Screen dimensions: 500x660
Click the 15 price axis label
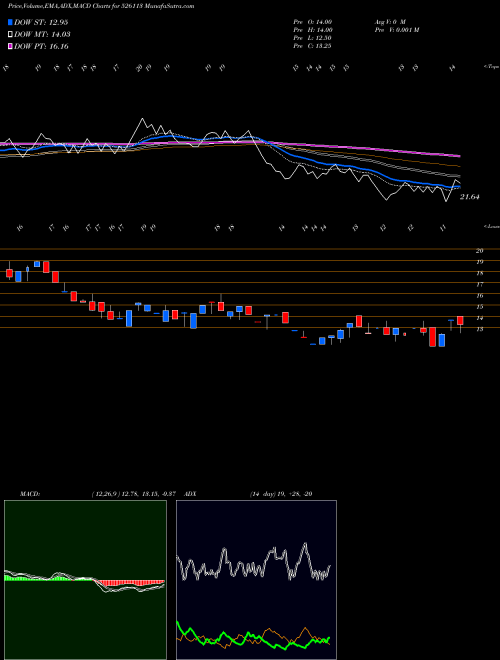coord(479,307)
